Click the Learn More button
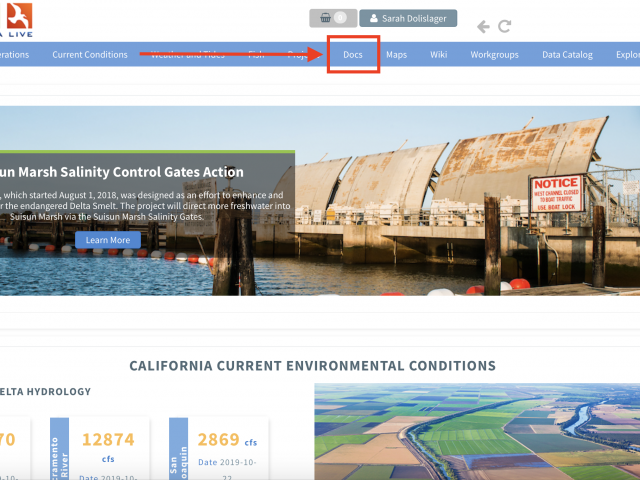This screenshot has height=480, width=640. 108,240
